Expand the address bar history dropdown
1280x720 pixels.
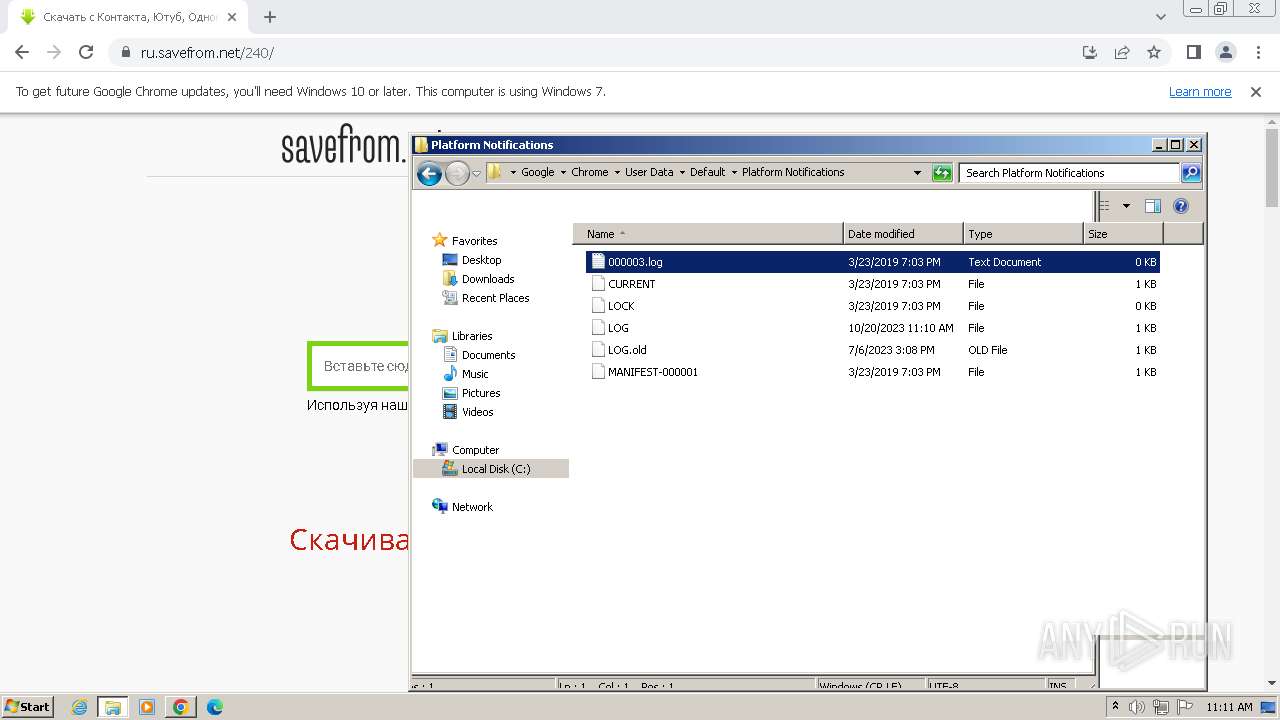(x=917, y=173)
